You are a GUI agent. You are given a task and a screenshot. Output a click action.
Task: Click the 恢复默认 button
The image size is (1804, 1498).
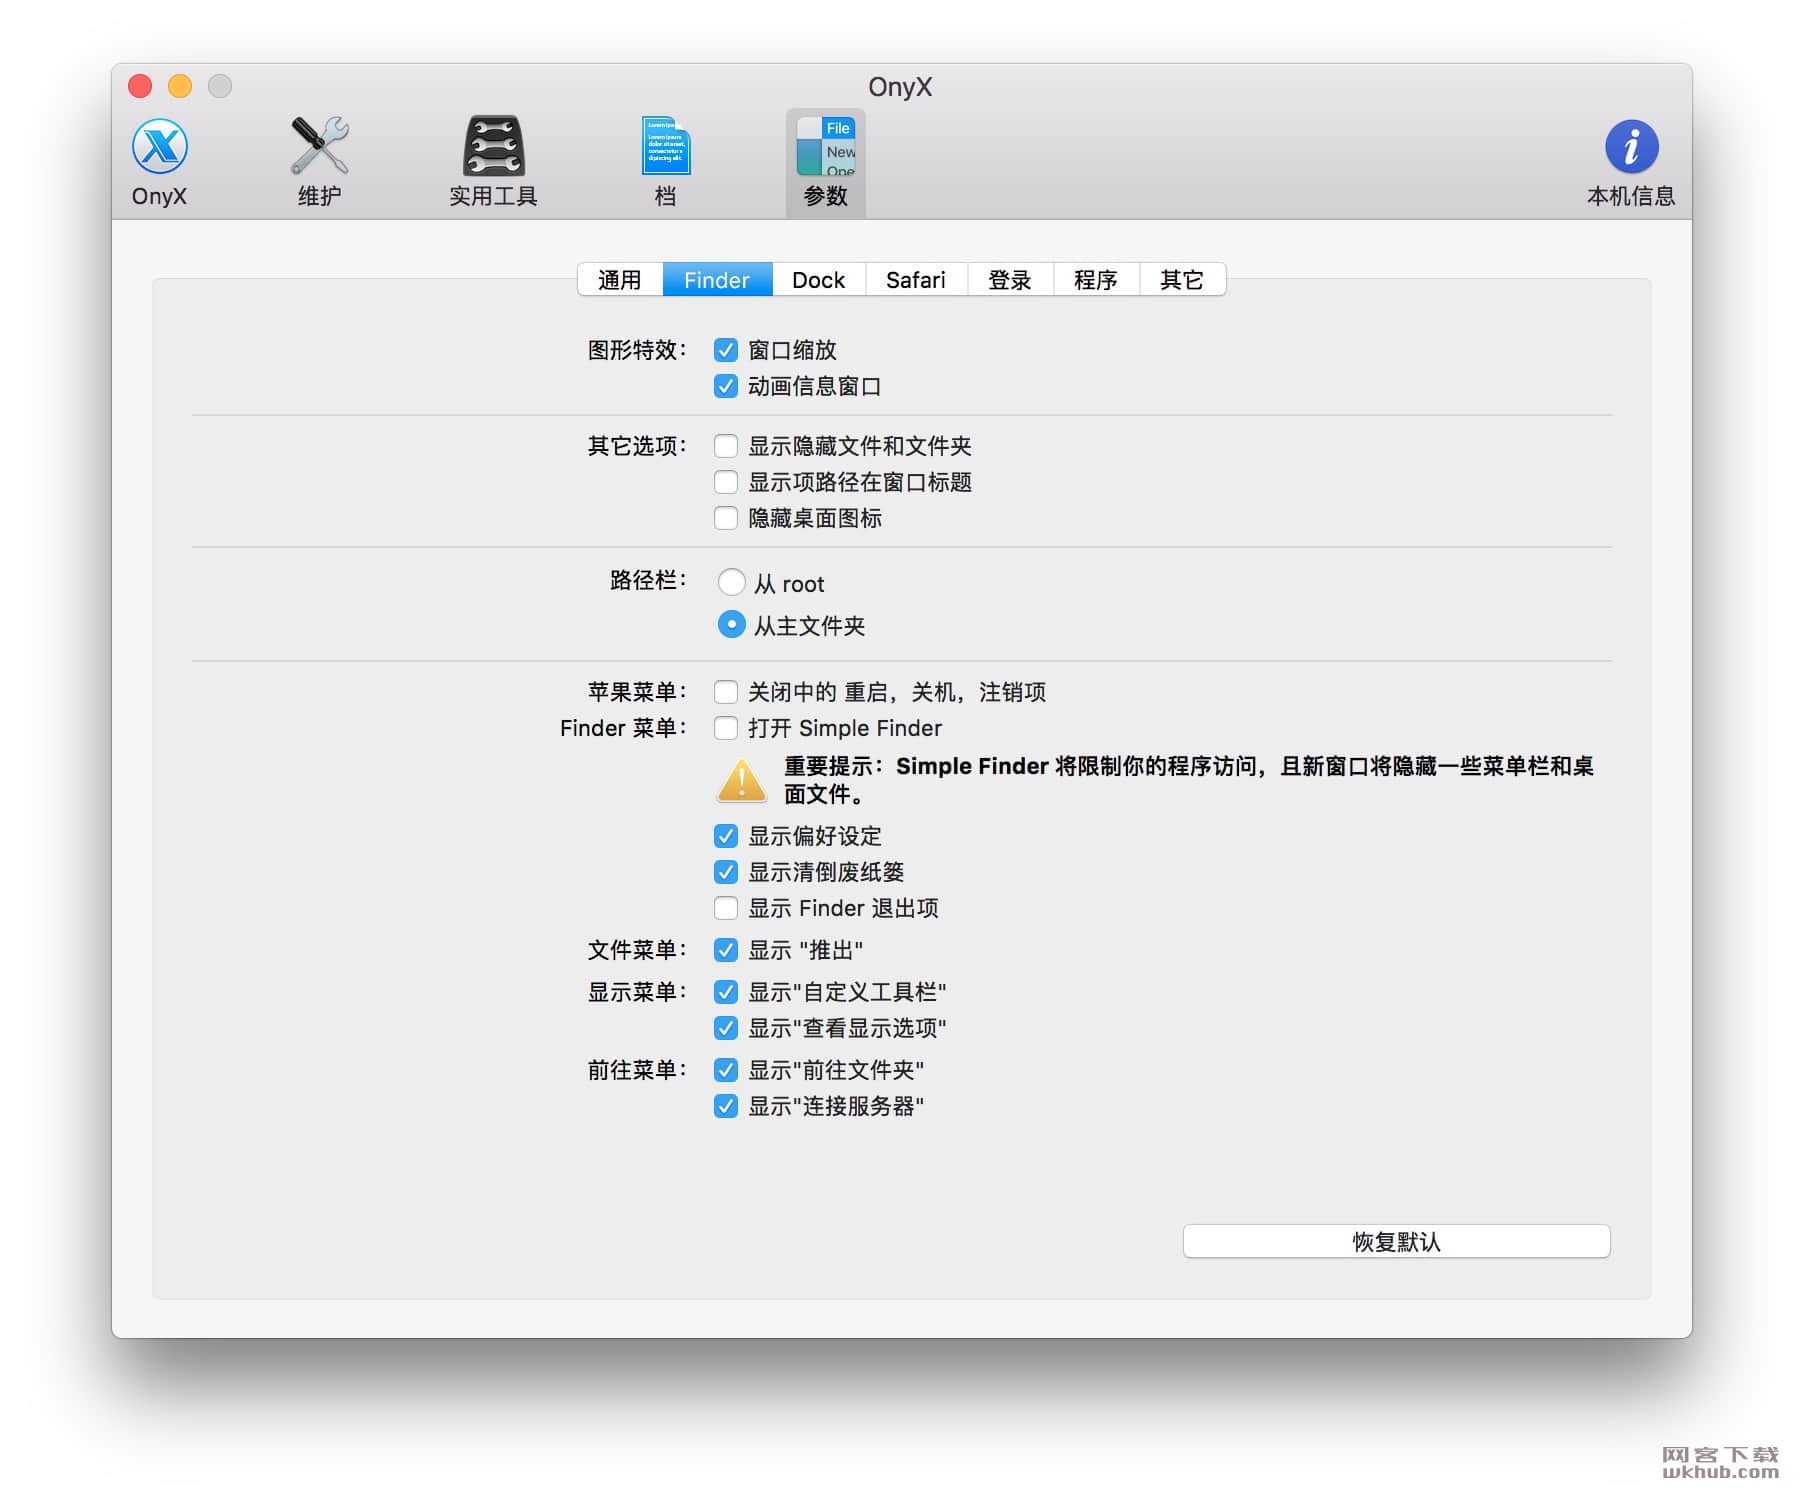pyautogui.click(x=1396, y=1241)
